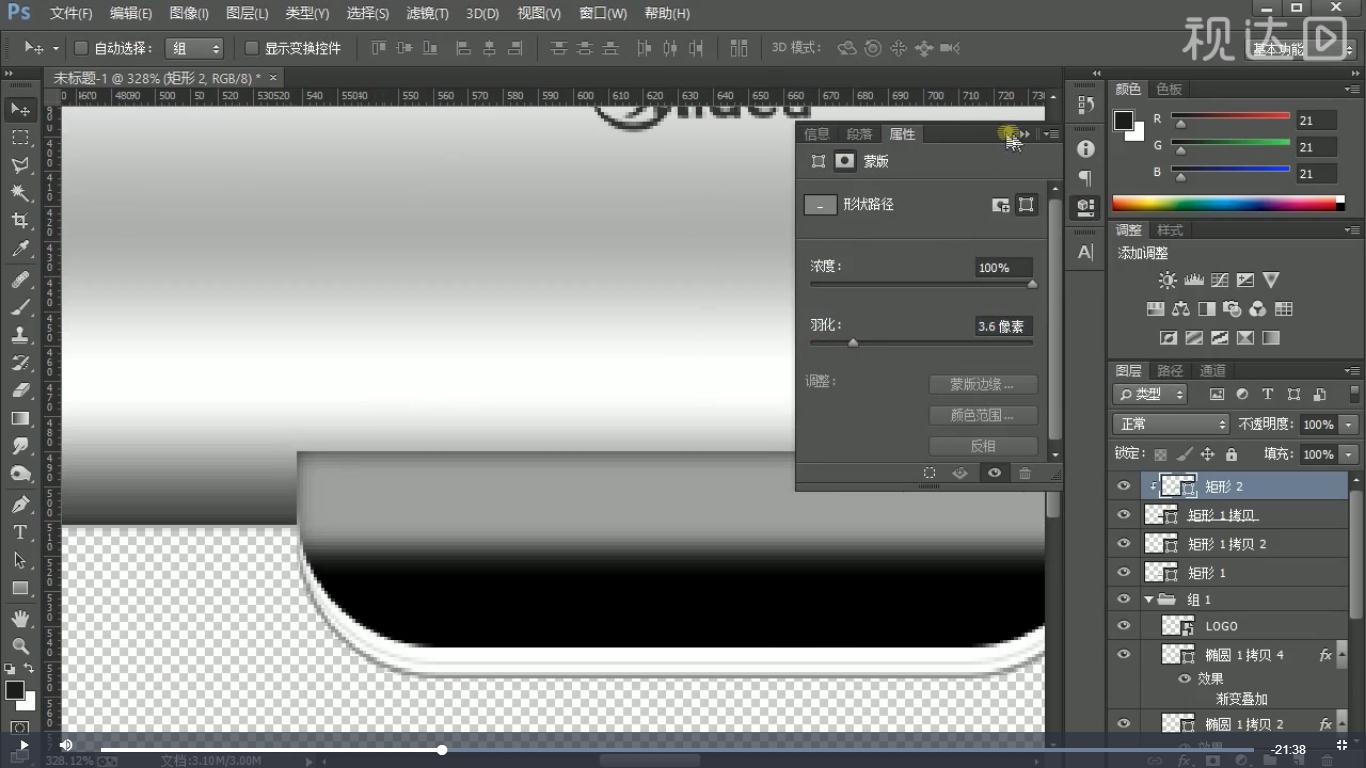Select the Eraser tool
Image resolution: width=1366 pixels, height=768 pixels.
[x=20, y=391]
